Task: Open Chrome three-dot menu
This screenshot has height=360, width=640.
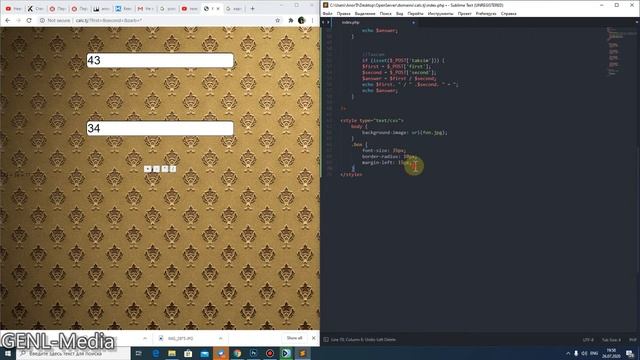Action: (x=312, y=20)
